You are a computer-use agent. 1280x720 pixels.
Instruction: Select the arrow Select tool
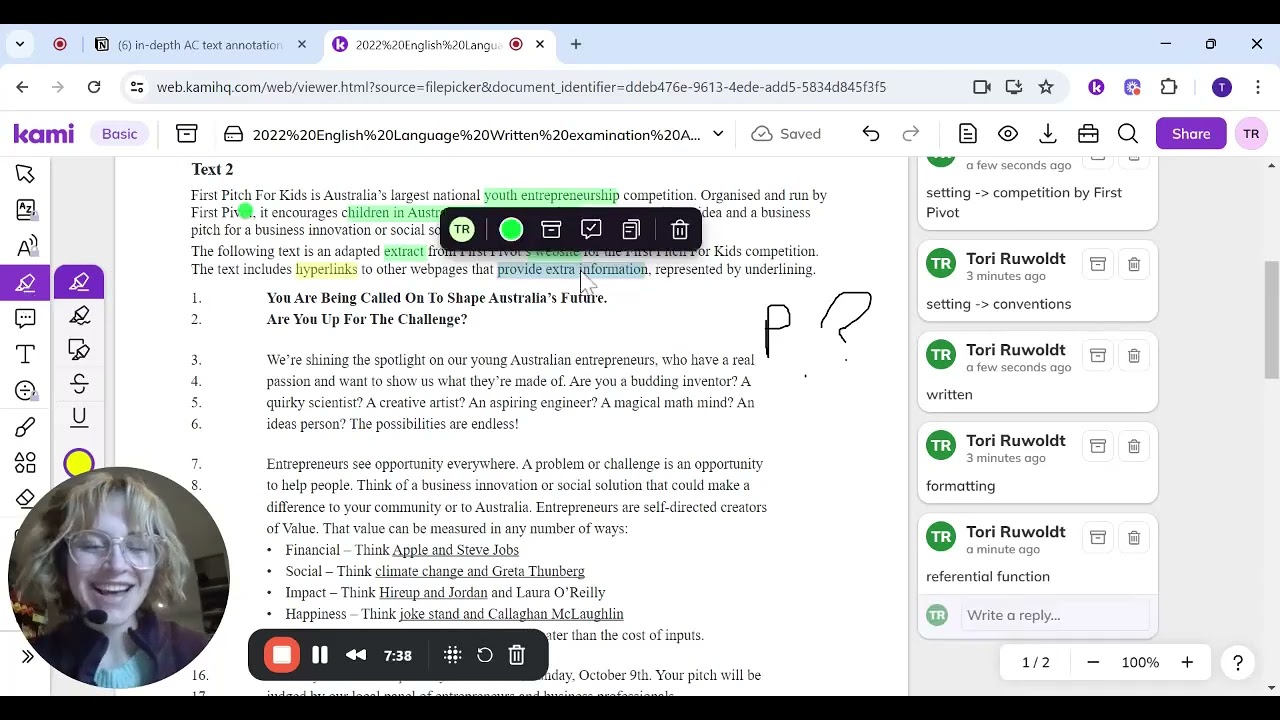pos(25,174)
